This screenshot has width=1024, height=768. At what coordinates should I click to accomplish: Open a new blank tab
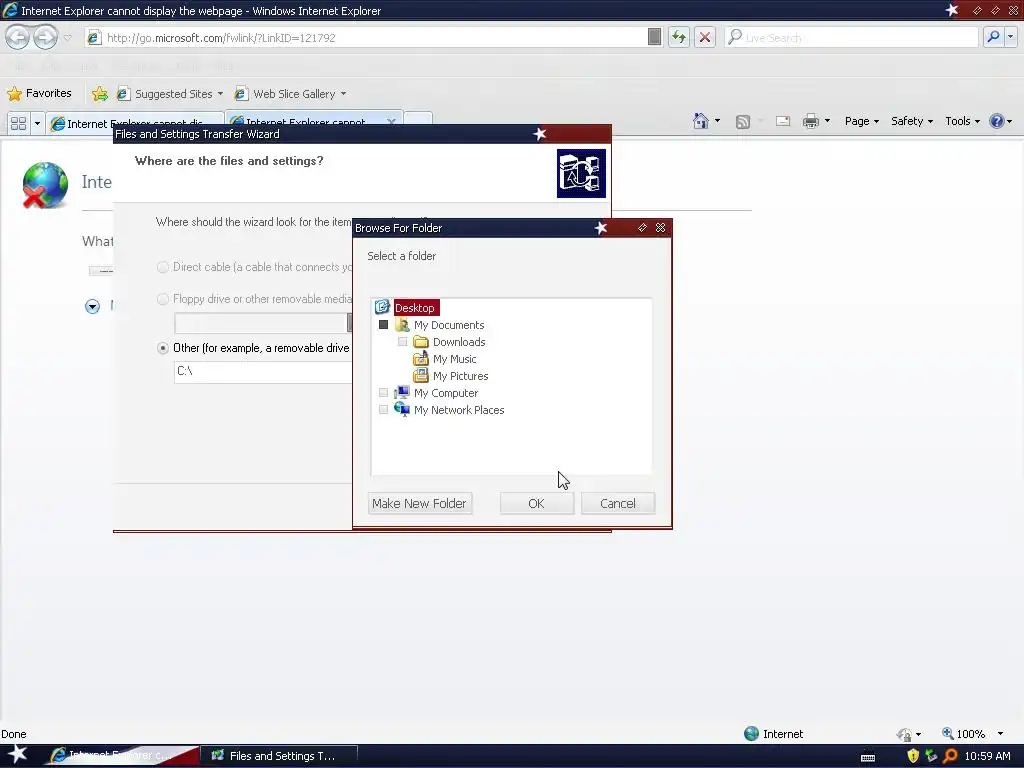418,120
